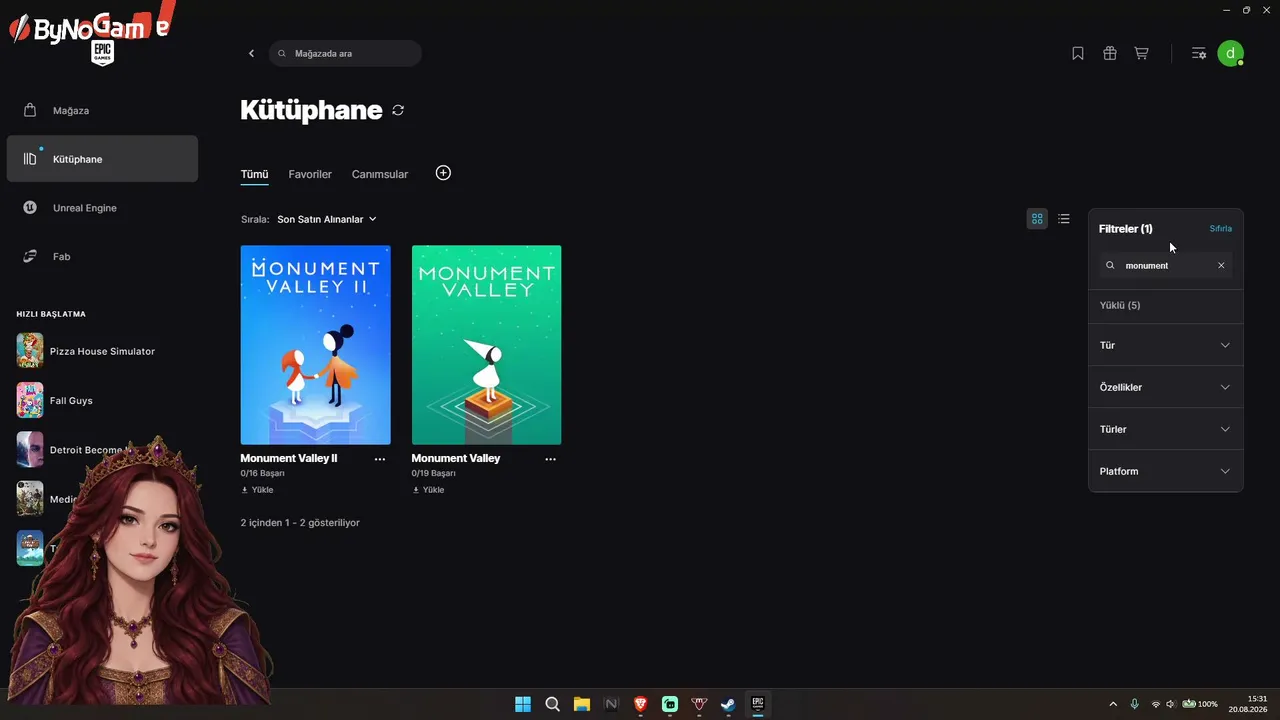Open the green 'd' profile avatar

point(1231,53)
